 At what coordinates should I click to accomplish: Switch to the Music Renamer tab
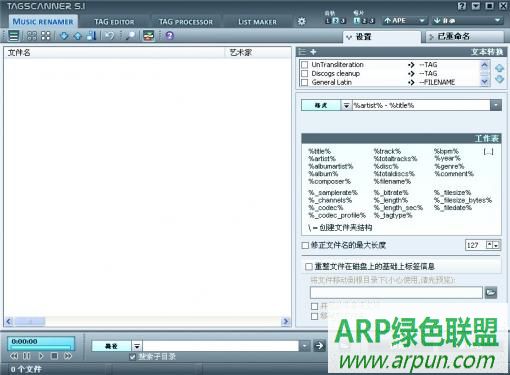click(x=43, y=22)
